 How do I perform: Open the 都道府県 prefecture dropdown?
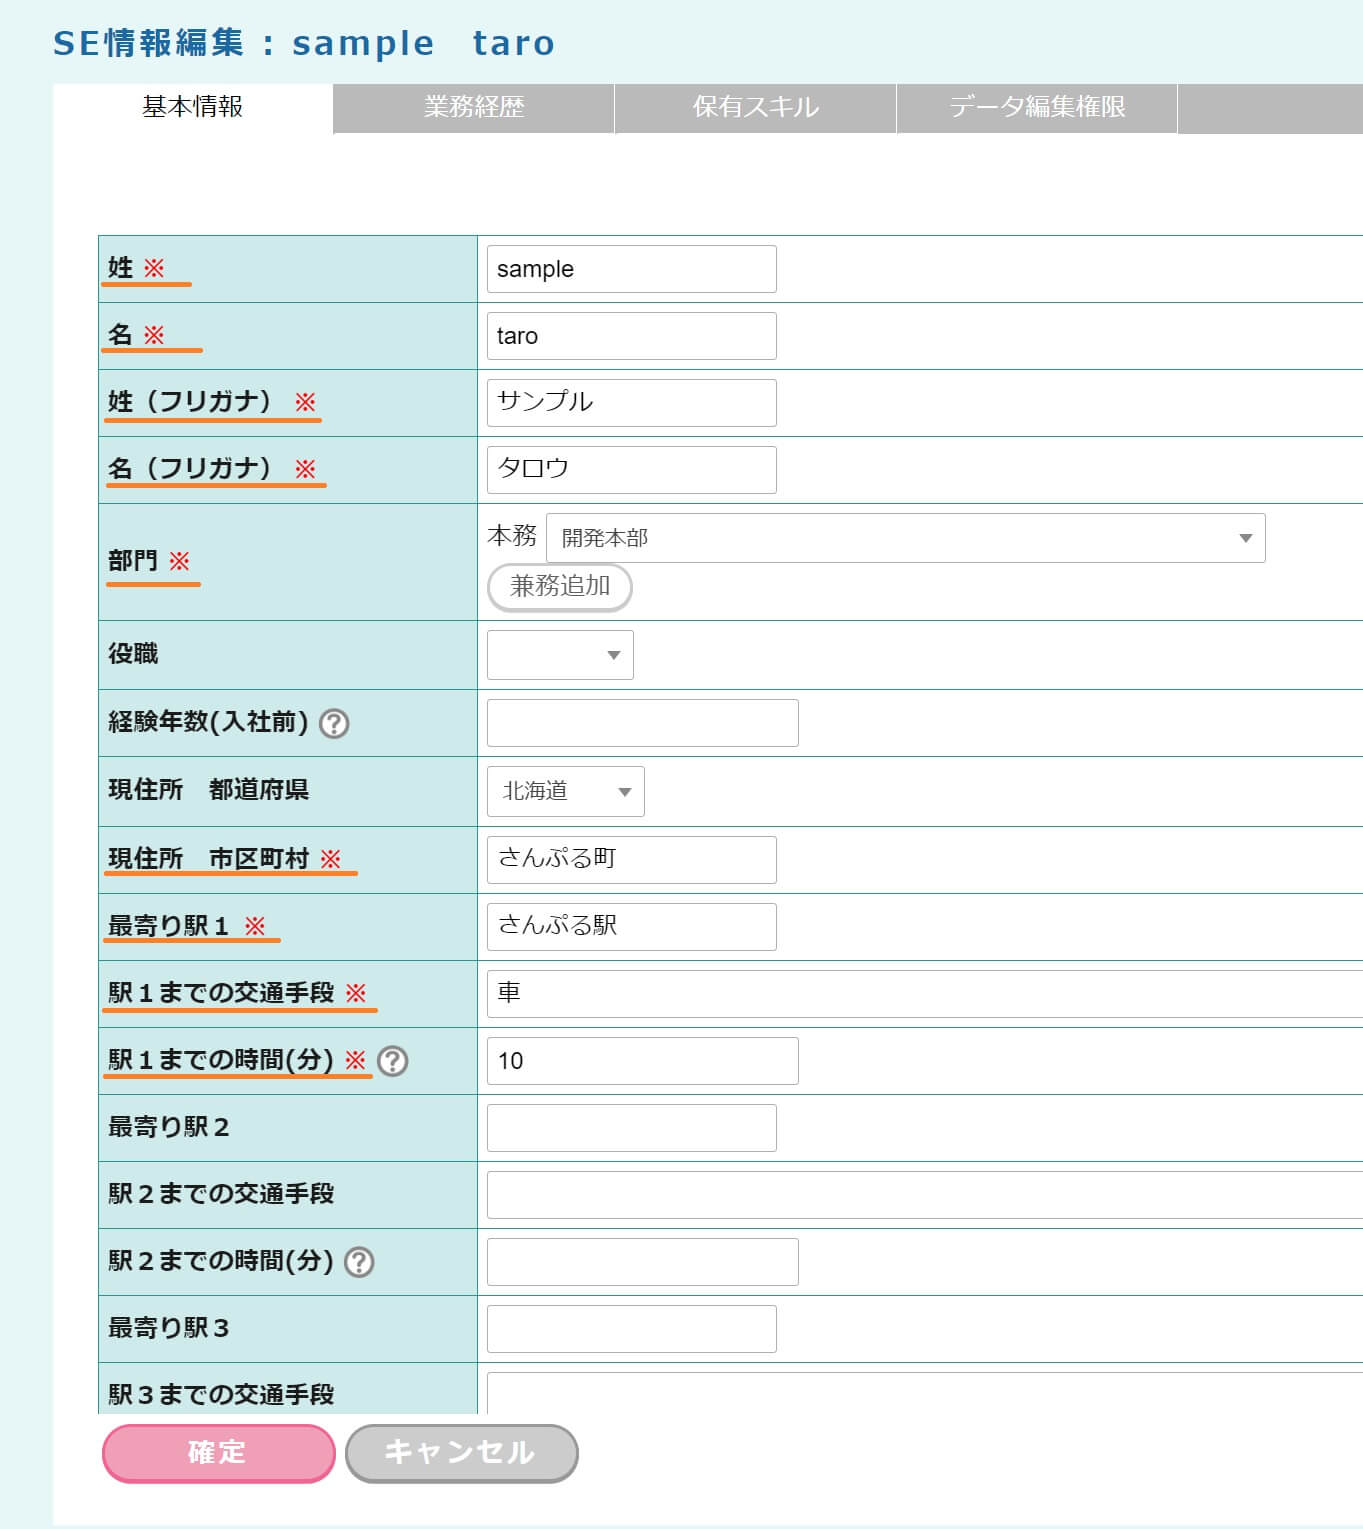(x=565, y=791)
